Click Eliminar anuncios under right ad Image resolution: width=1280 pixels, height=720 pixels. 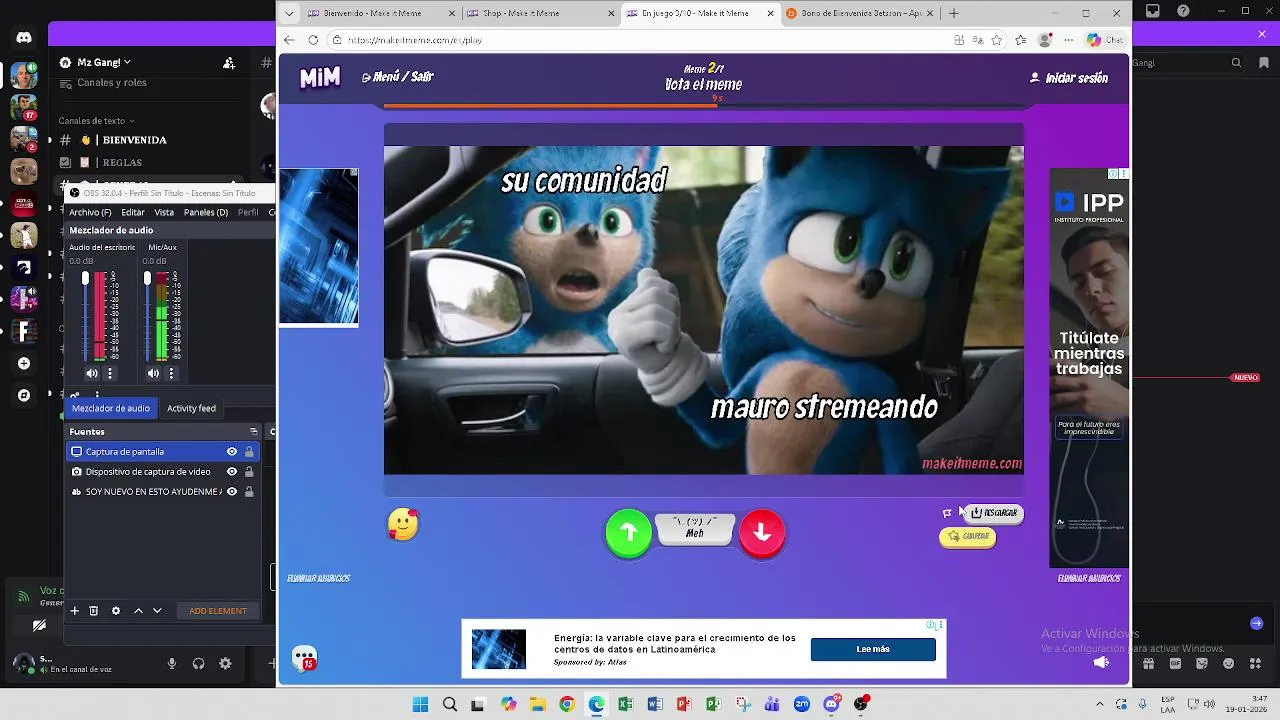[x=1090, y=578]
